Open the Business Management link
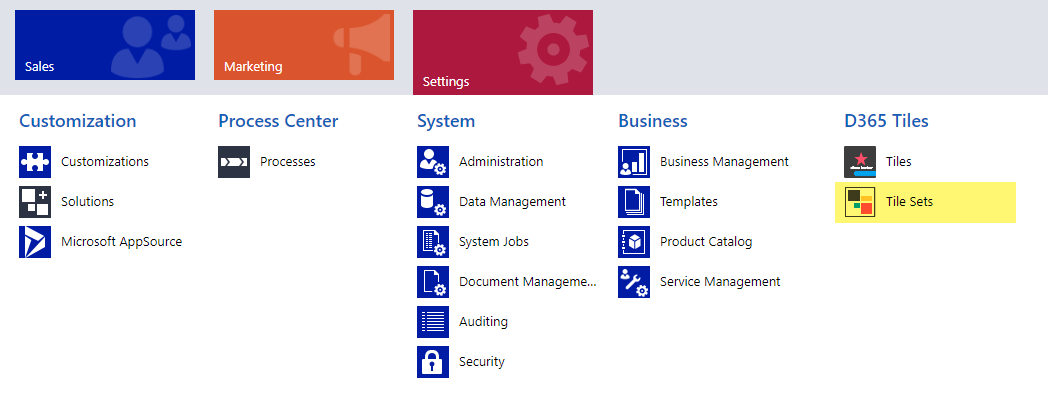The image size is (1048, 401). [725, 162]
